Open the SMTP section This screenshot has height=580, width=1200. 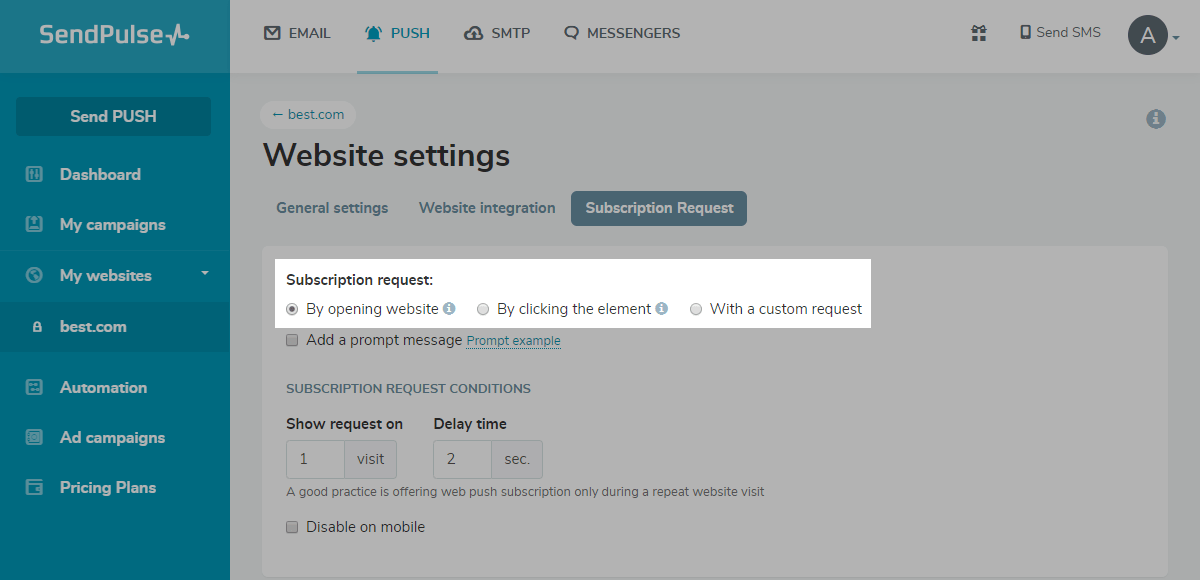click(497, 33)
